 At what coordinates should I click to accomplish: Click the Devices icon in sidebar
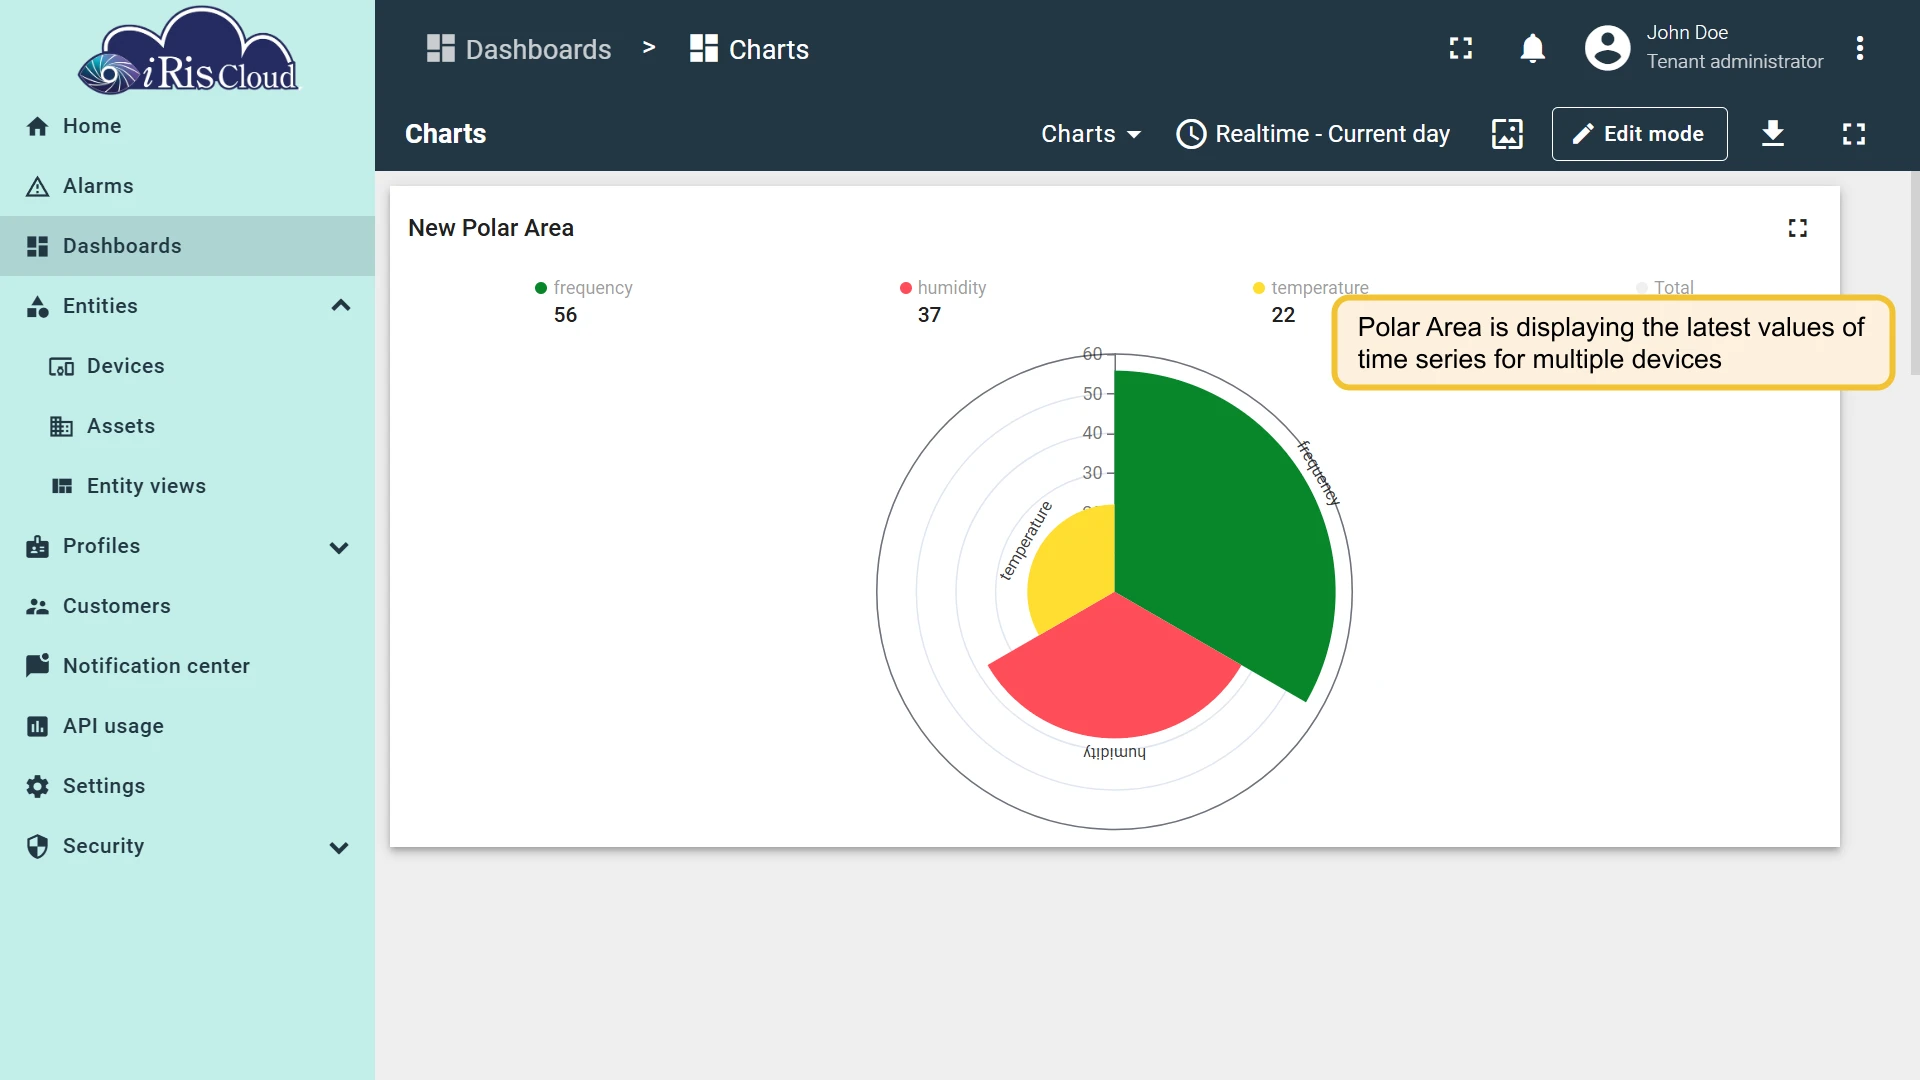pyautogui.click(x=62, y=366)
